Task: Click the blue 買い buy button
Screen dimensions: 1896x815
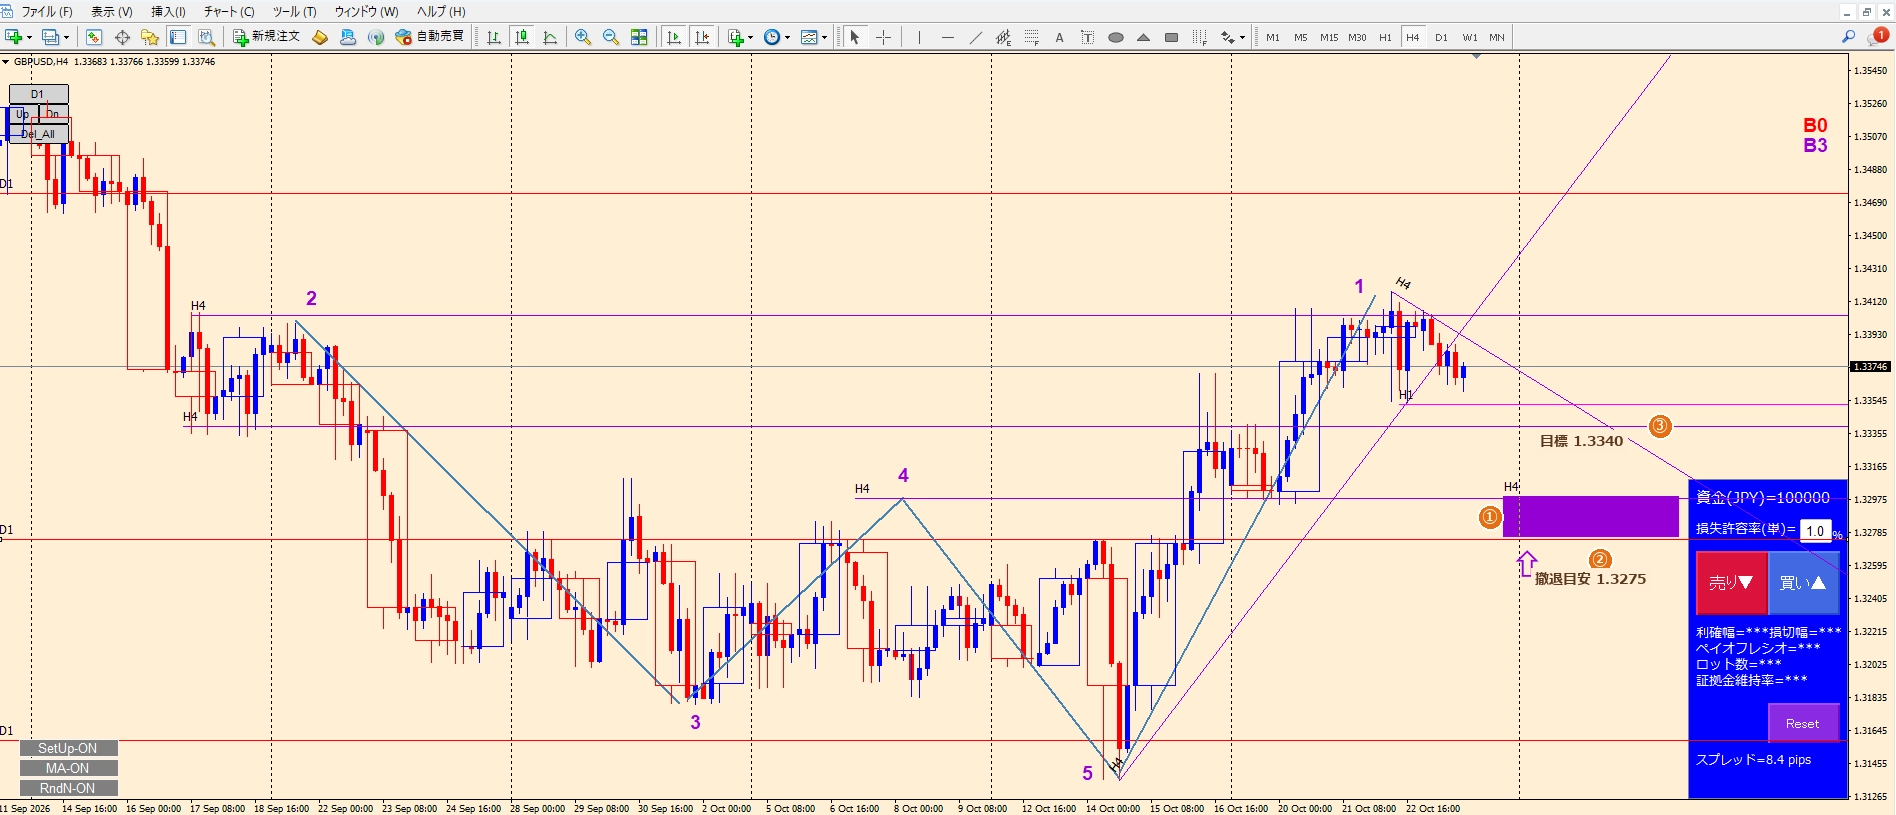Action: (x=1803, y=582)
